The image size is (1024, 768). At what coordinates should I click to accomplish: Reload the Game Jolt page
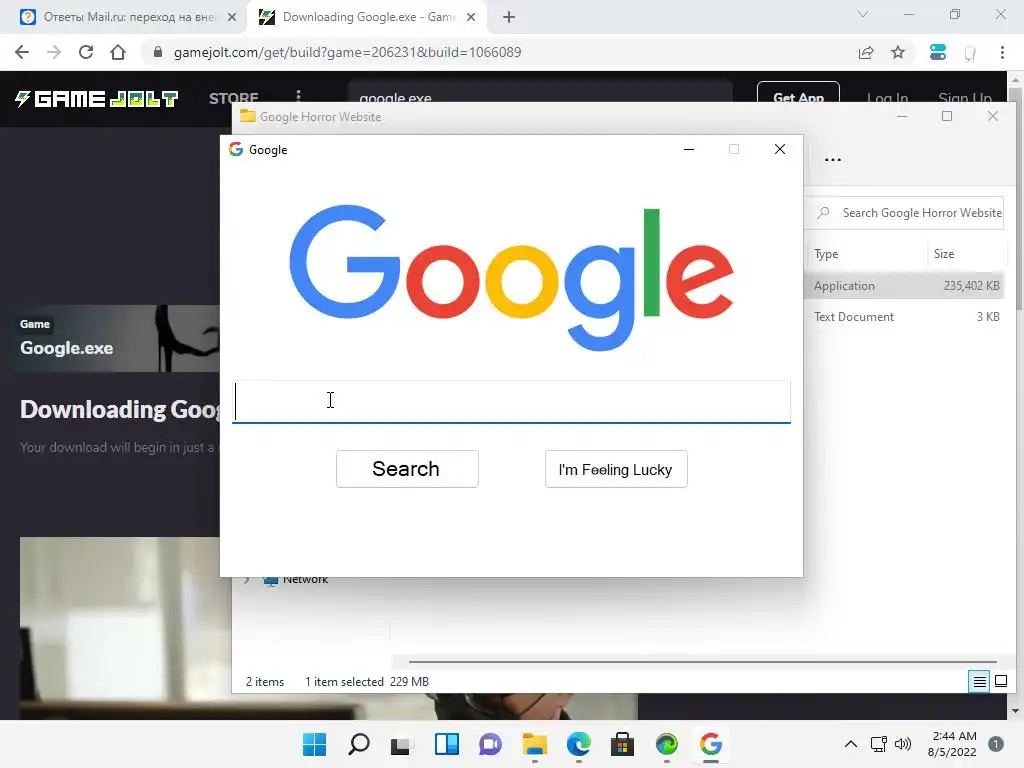pos(86,52)
